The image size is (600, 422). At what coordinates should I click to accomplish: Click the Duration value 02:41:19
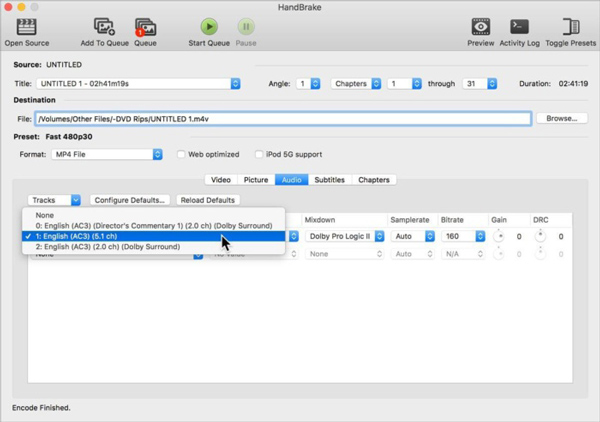pos(573,83)
